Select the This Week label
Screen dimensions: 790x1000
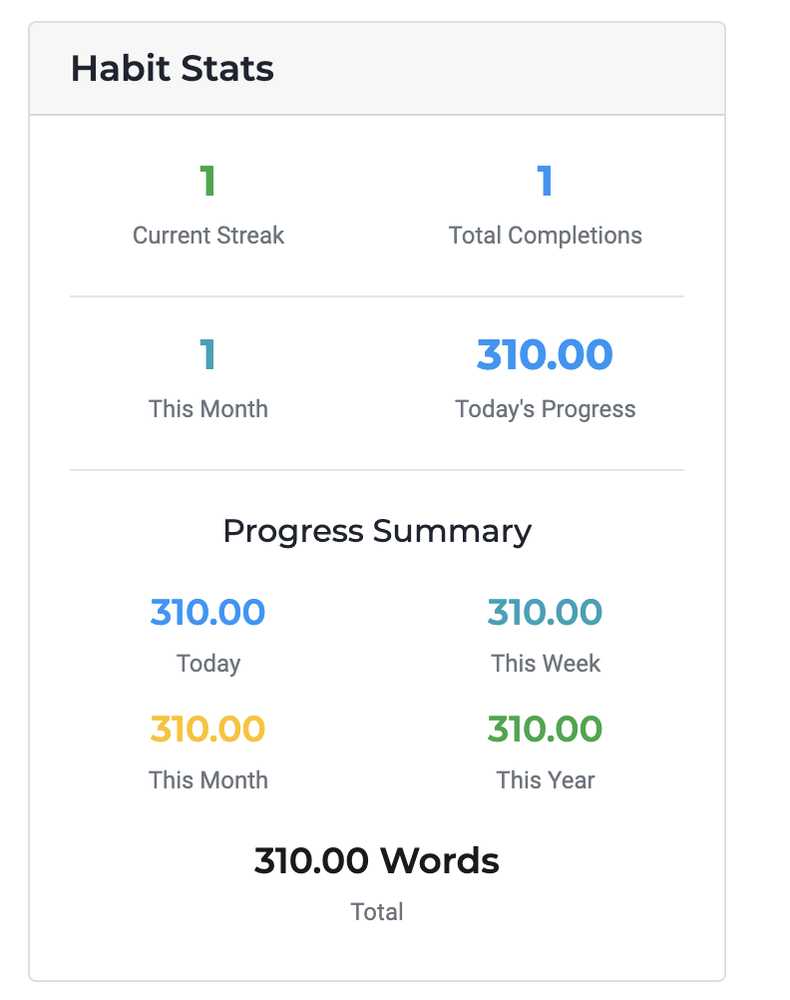tap(545, 663)
